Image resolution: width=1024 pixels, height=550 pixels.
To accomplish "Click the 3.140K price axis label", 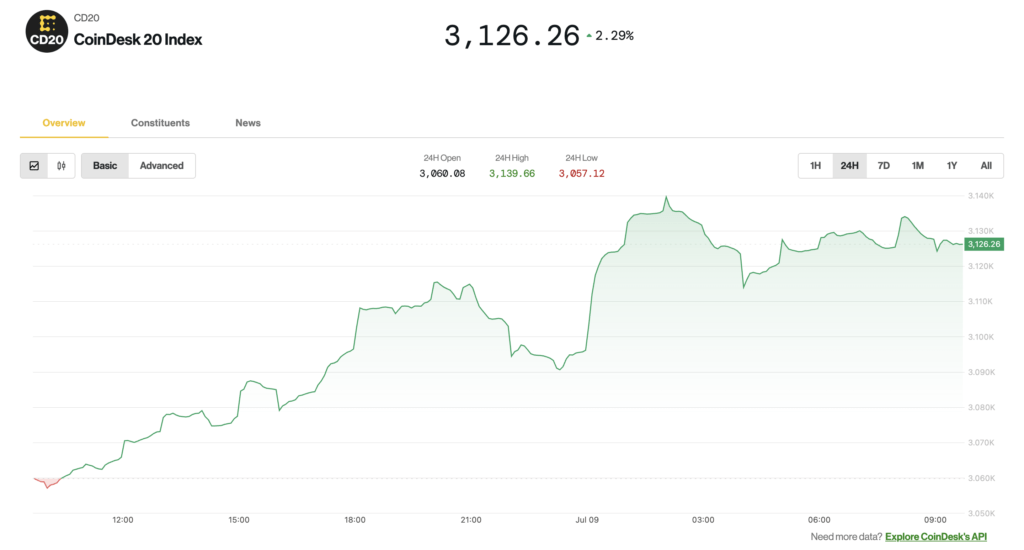I will point(981,196).
